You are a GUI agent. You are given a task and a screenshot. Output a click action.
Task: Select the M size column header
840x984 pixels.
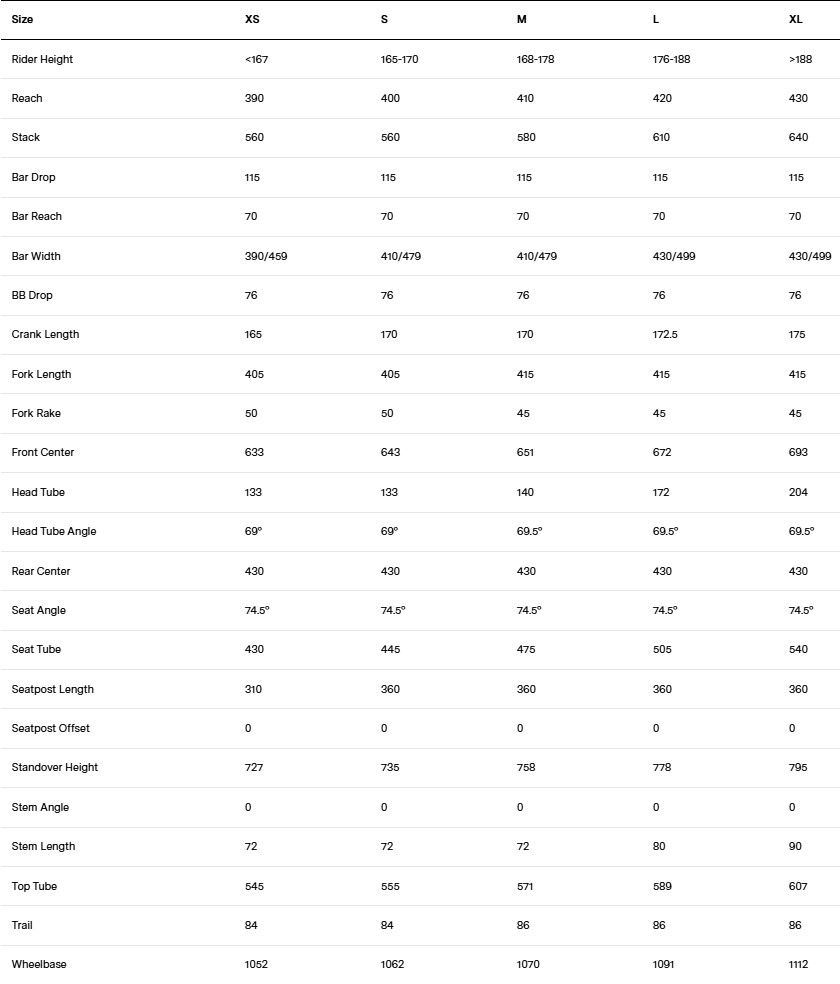click(x=521, y=19)
